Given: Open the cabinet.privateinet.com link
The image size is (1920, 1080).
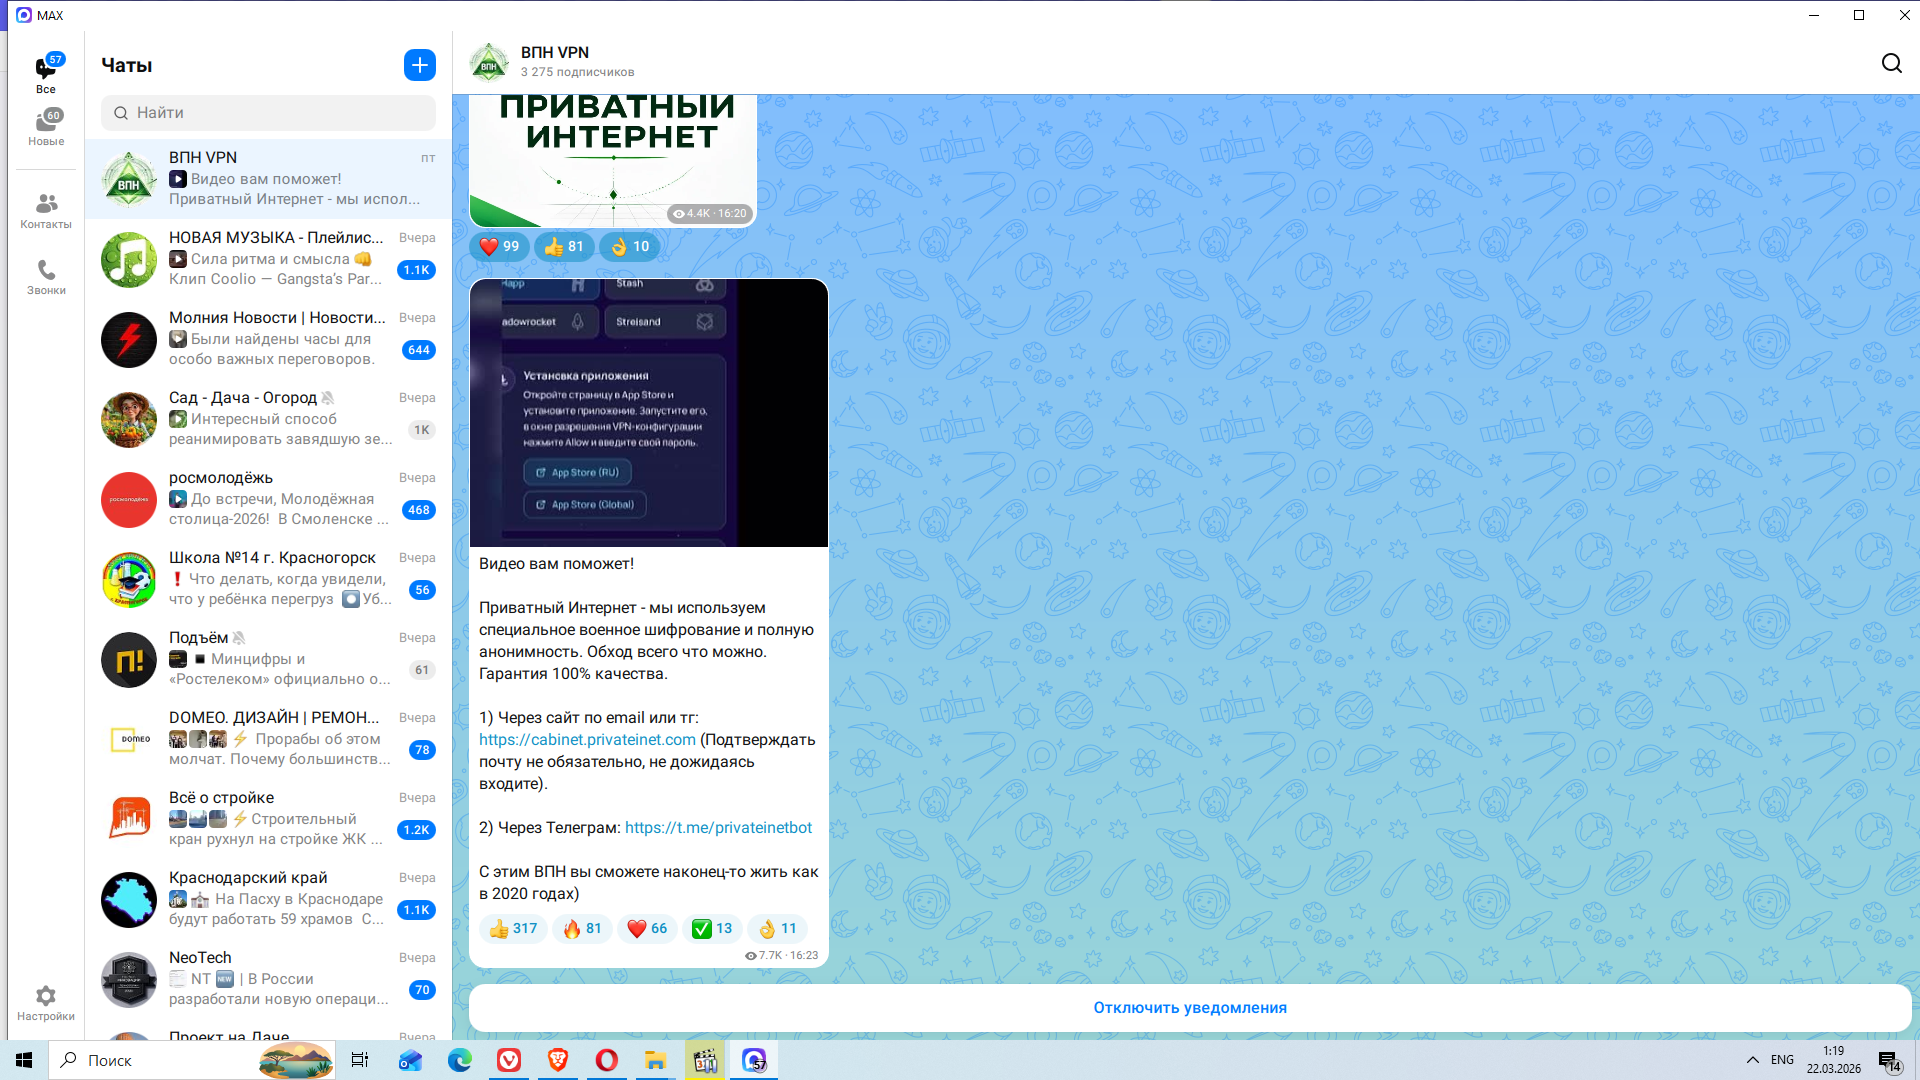Looking at the screenshot, I should 587,740.
